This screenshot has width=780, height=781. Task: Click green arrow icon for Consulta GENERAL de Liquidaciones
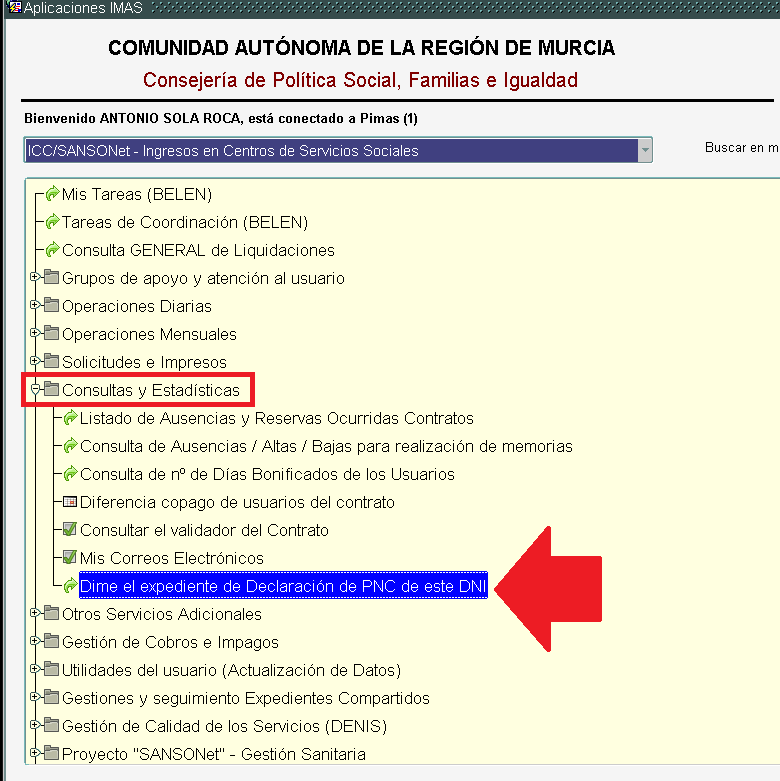tap(53, 250)
